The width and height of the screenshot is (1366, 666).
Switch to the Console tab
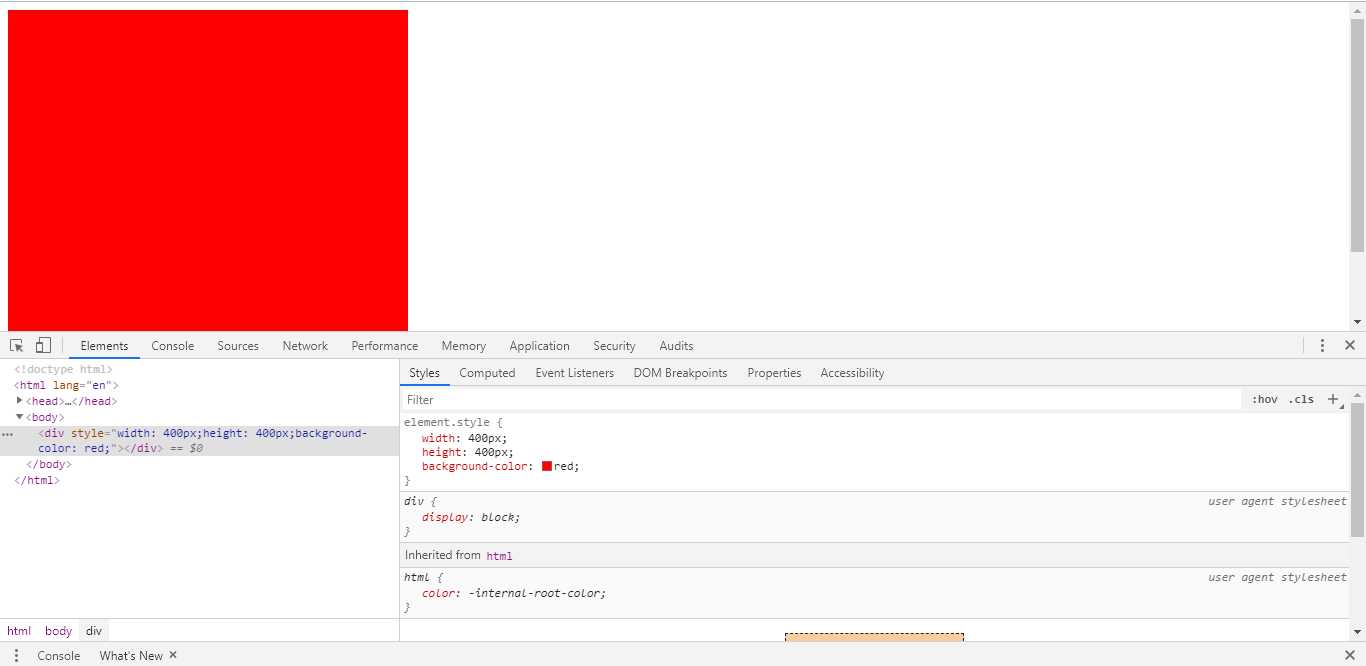coord(173,346)
